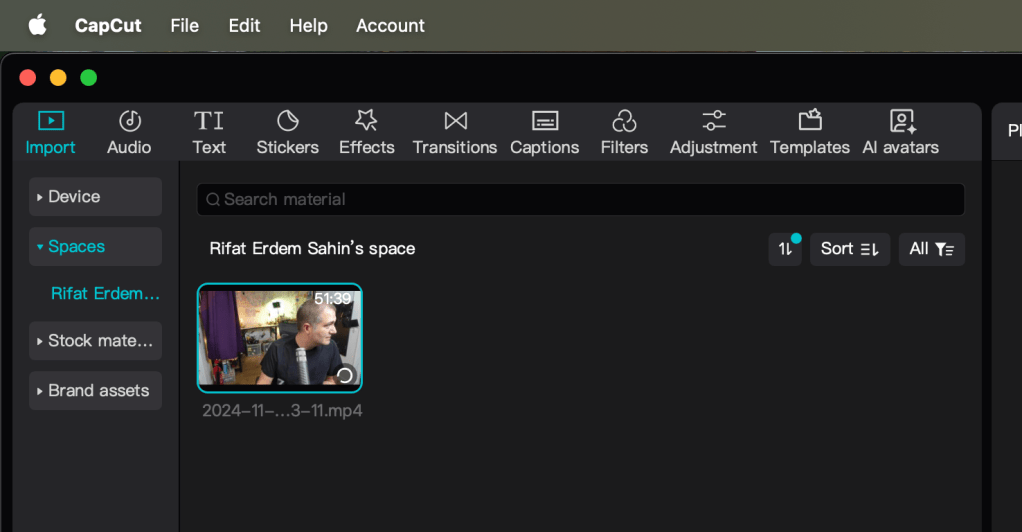Open the Templates icon
The height and width of the screenshot is (532, 1022).
(810, 120)
